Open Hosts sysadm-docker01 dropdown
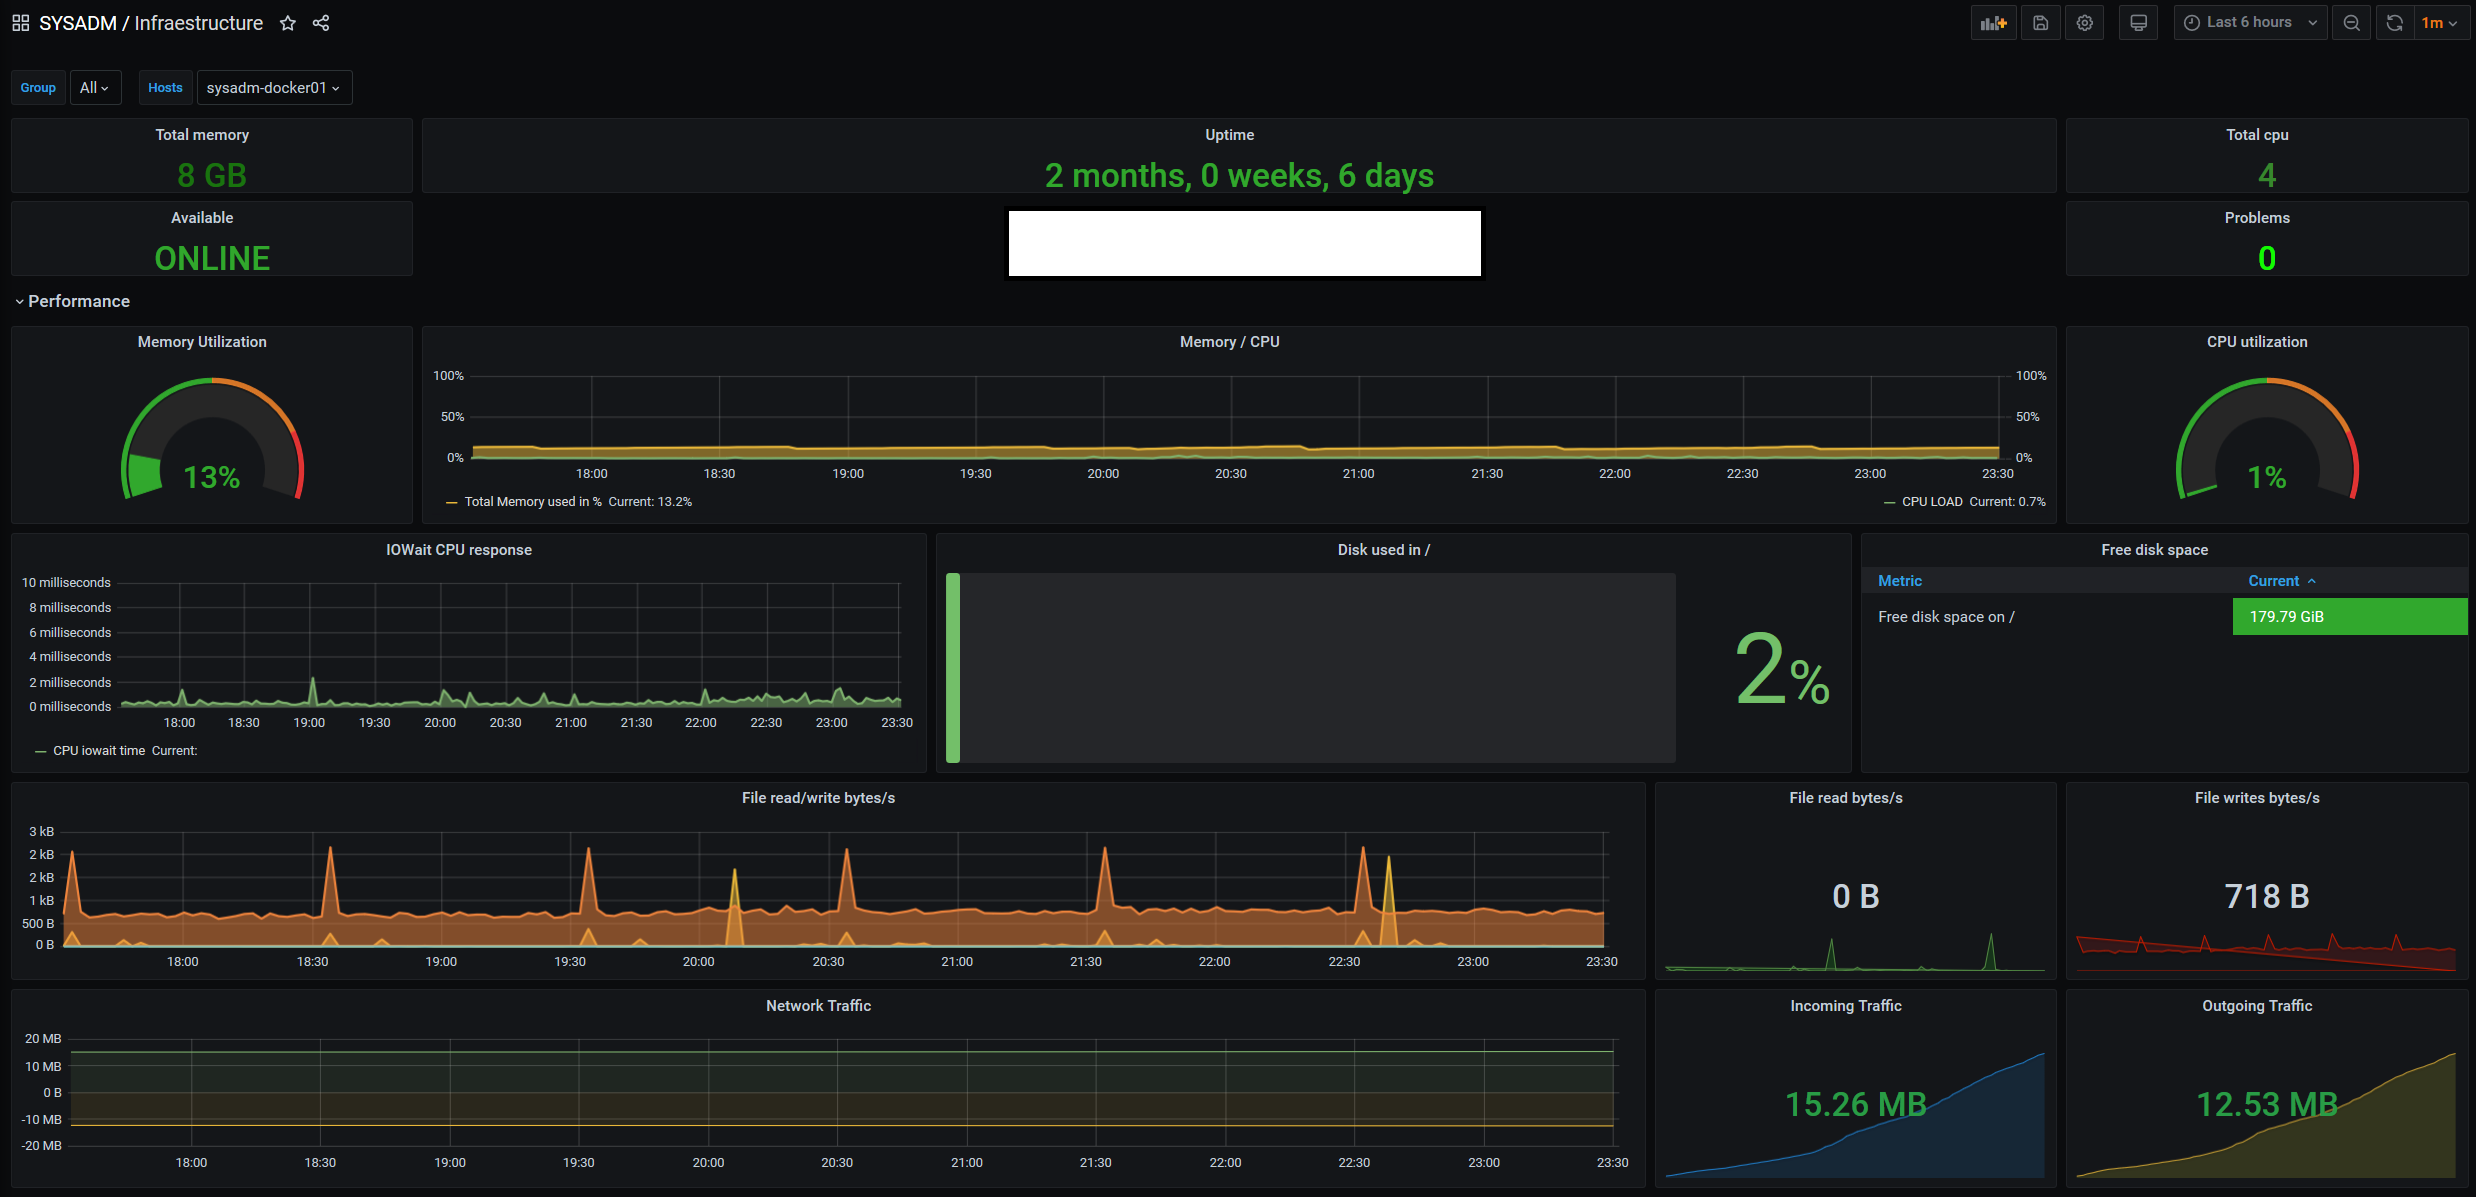 pos(274,88)
